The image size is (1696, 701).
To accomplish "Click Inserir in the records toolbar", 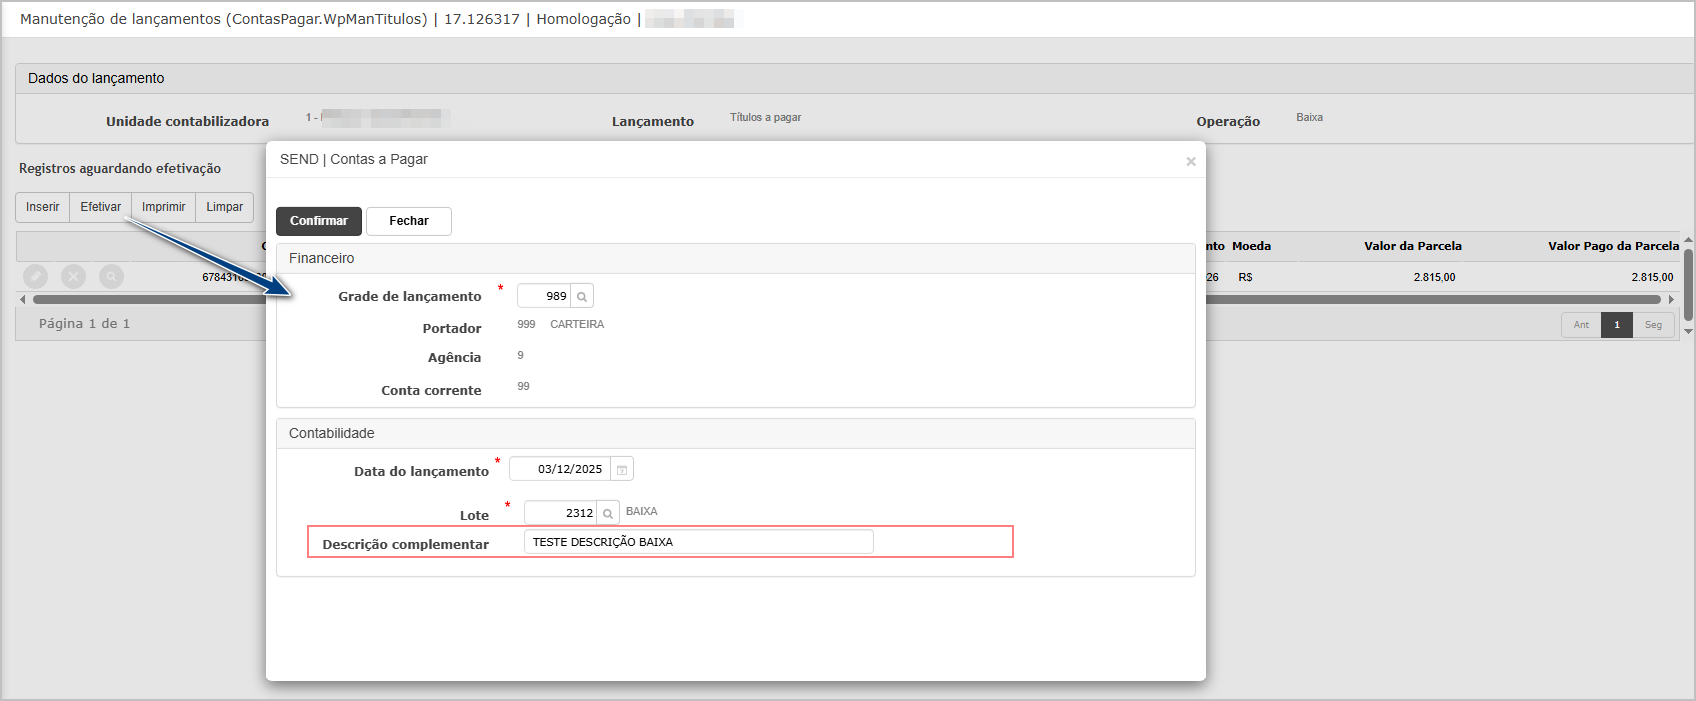I will 43,207.
